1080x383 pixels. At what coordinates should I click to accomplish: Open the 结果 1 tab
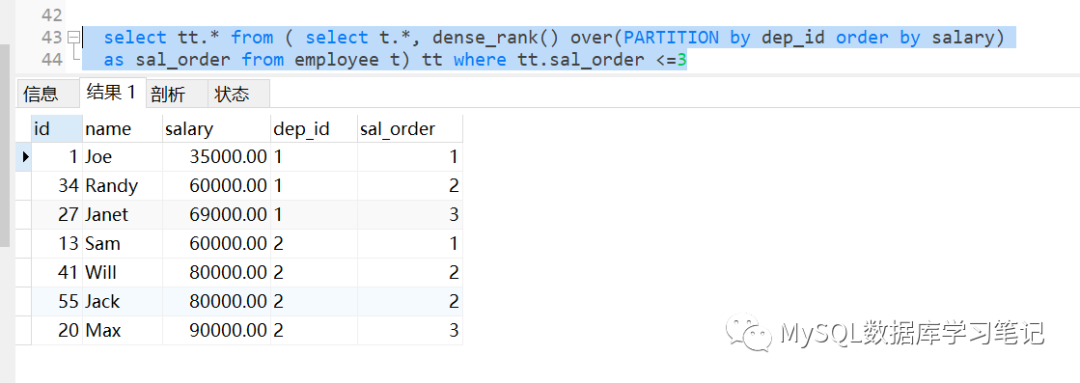click(112, 92)
